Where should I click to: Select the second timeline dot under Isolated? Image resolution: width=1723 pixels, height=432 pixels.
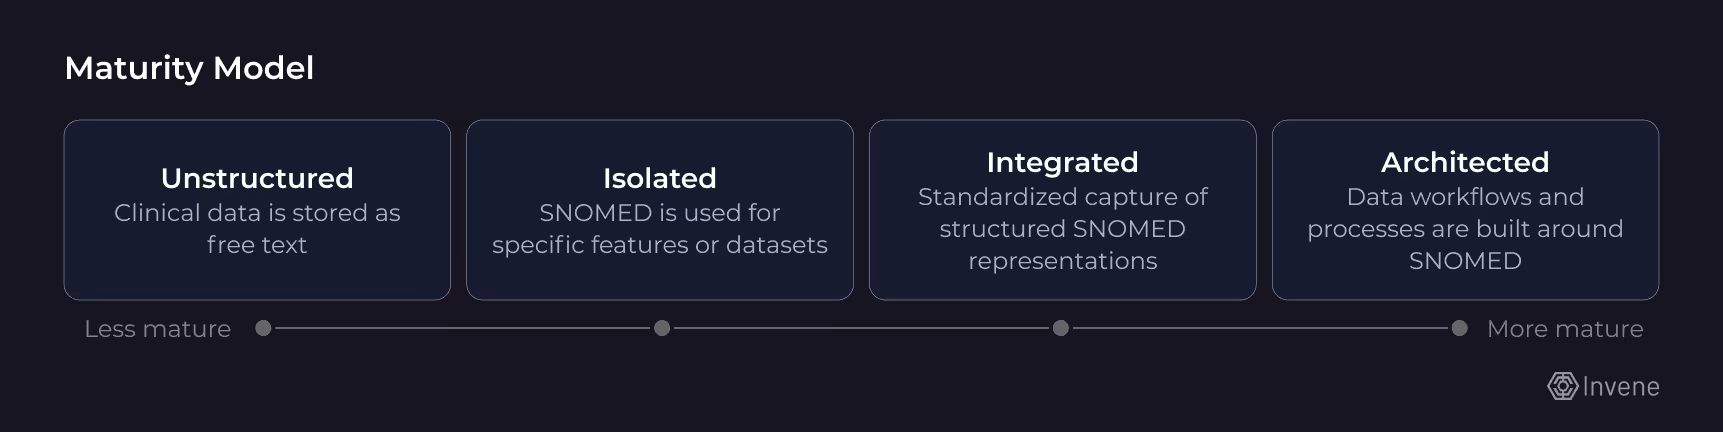662,328
